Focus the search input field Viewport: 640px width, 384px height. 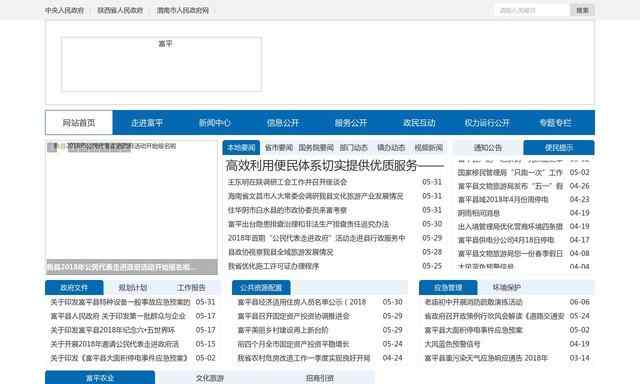click(x=532, y=10)
